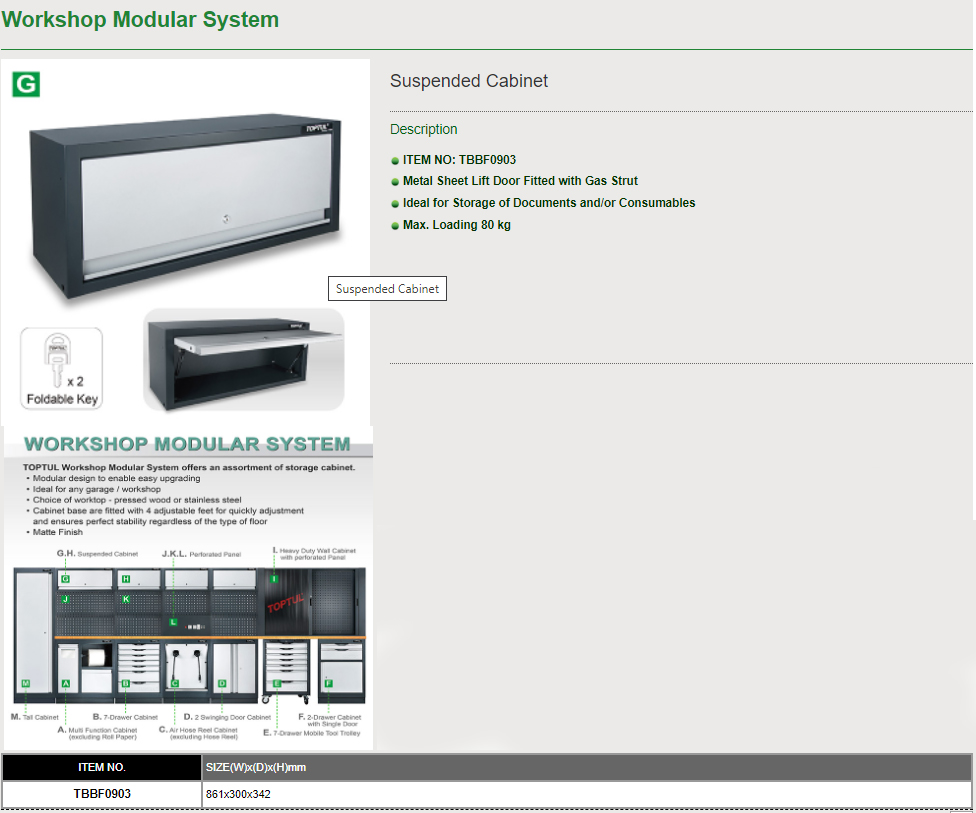
Task: Click the green M marker on the Tall Cabinet
Action: [25, 684]
